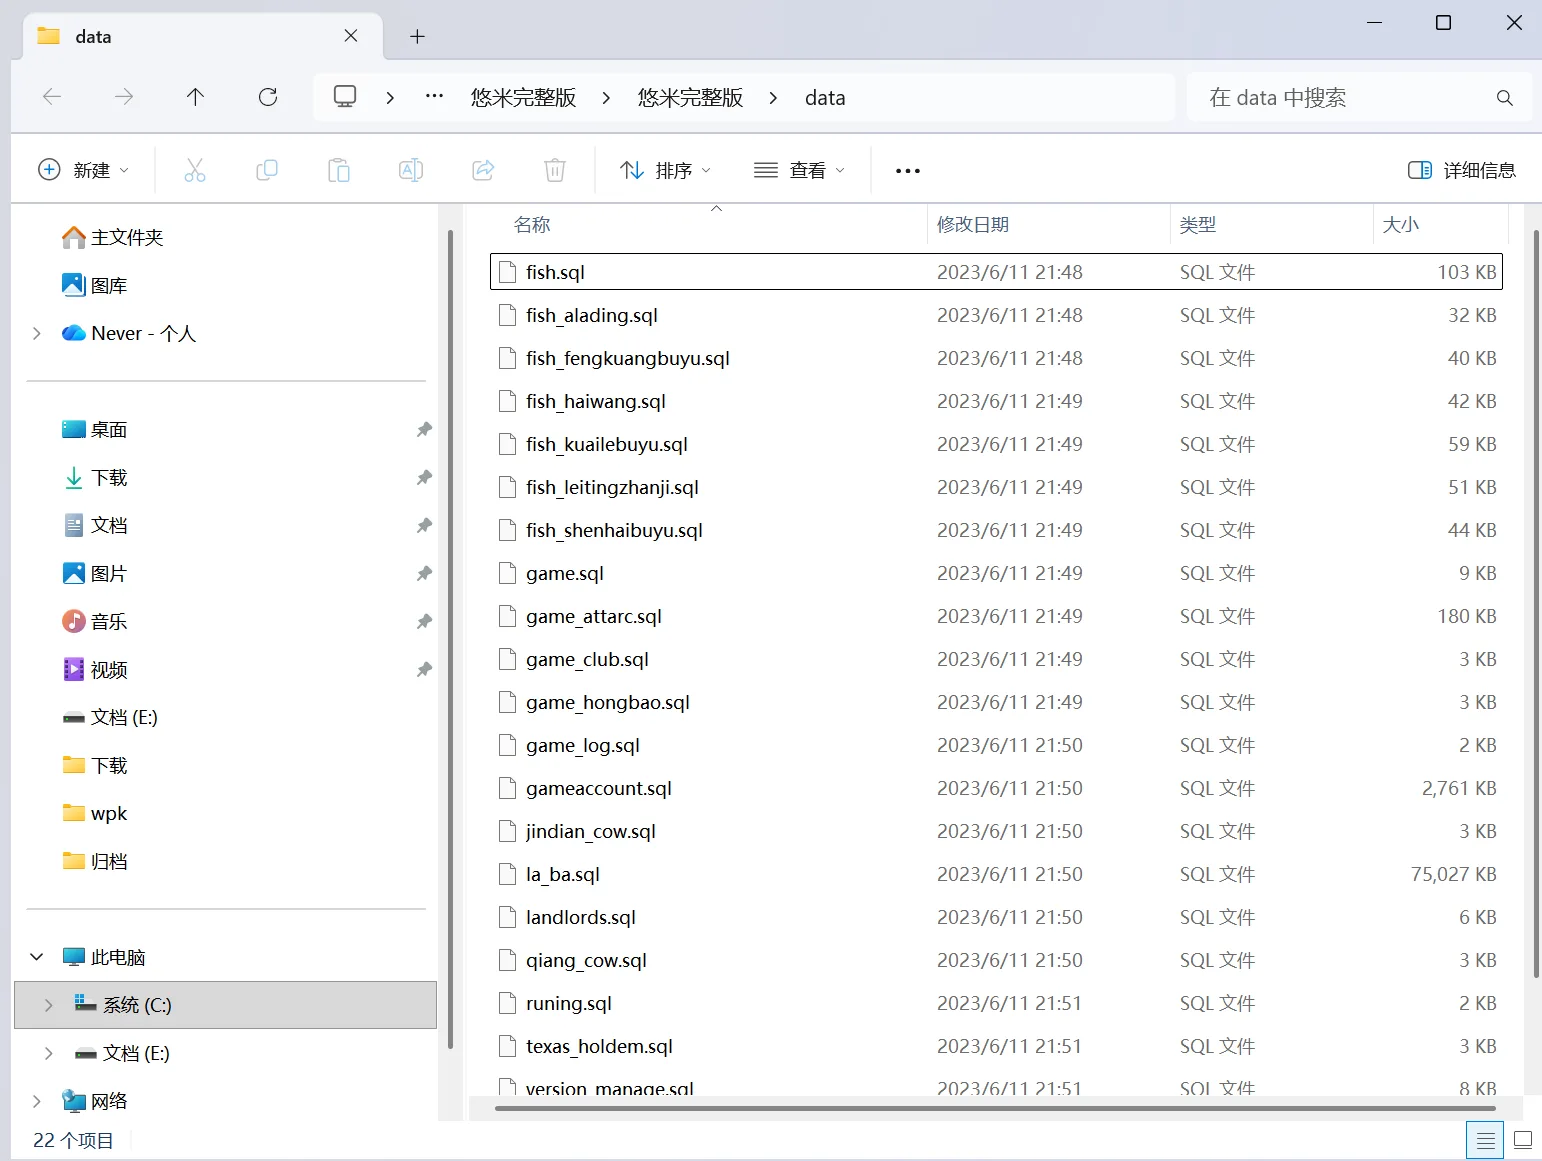The height and width of the screenshot is (1161, 1542).
Task: Go up one folder level
Action: (195, 97)
